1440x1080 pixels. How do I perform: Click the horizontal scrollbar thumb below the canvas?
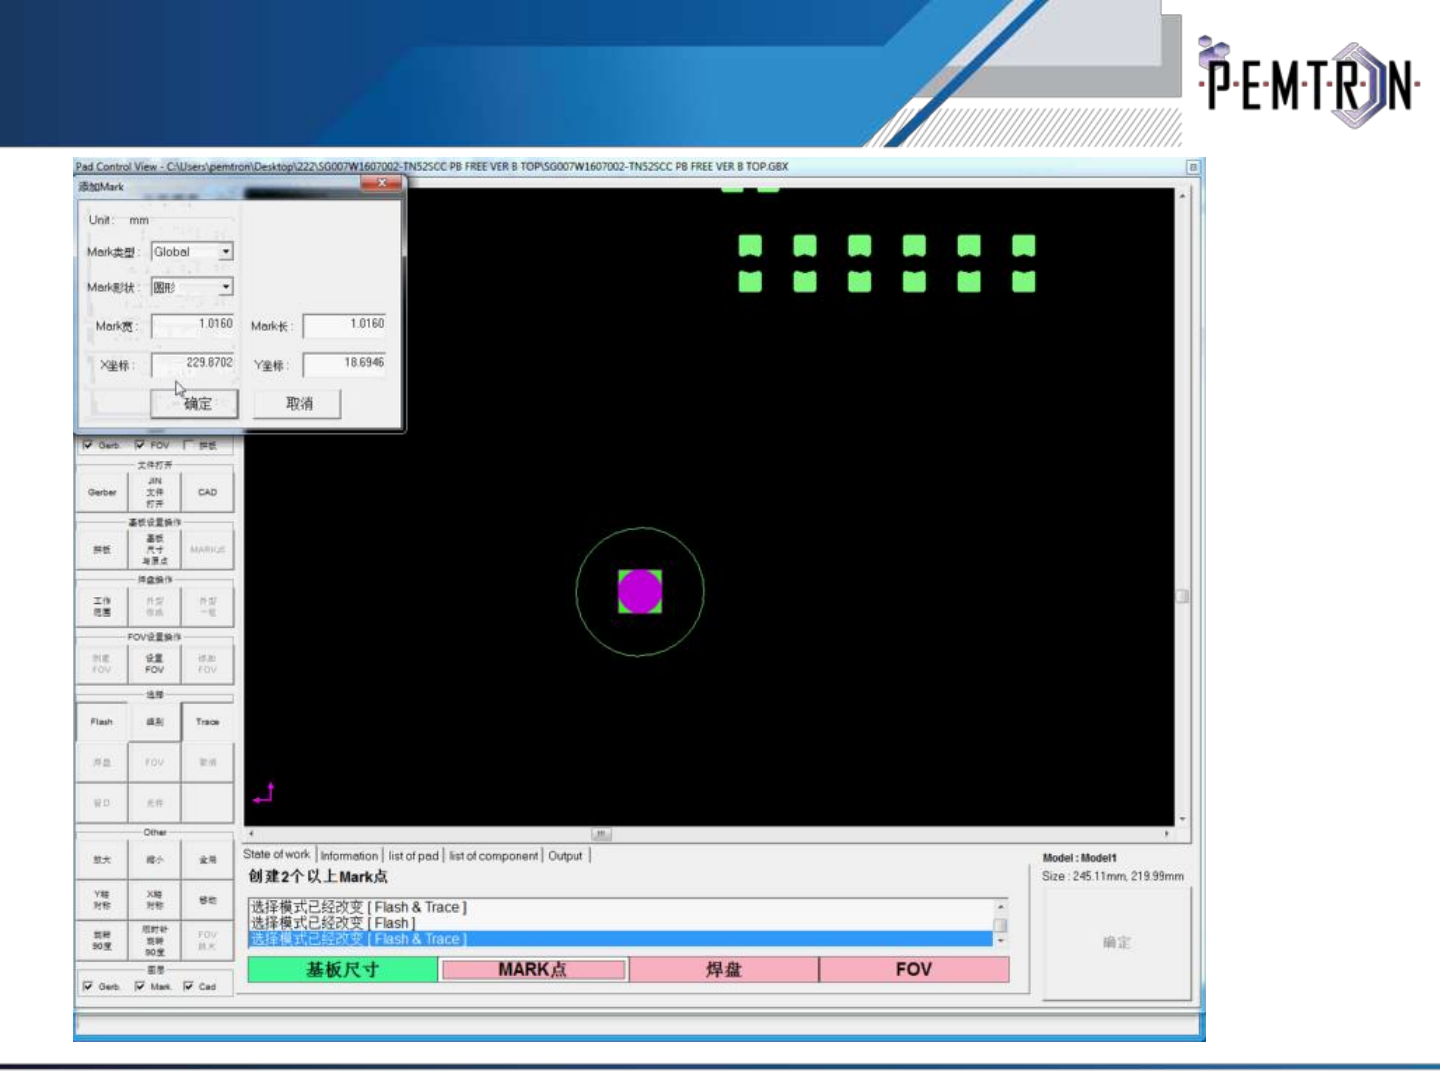point(601,833)
